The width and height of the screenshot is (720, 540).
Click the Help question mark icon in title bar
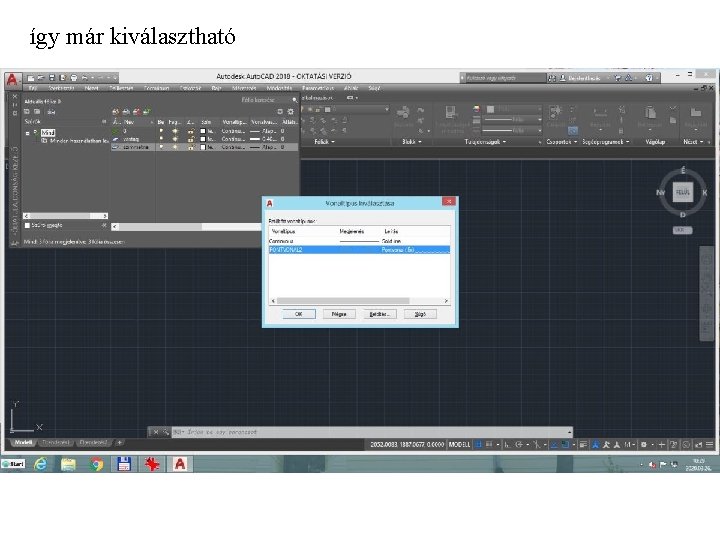point(649,78)
